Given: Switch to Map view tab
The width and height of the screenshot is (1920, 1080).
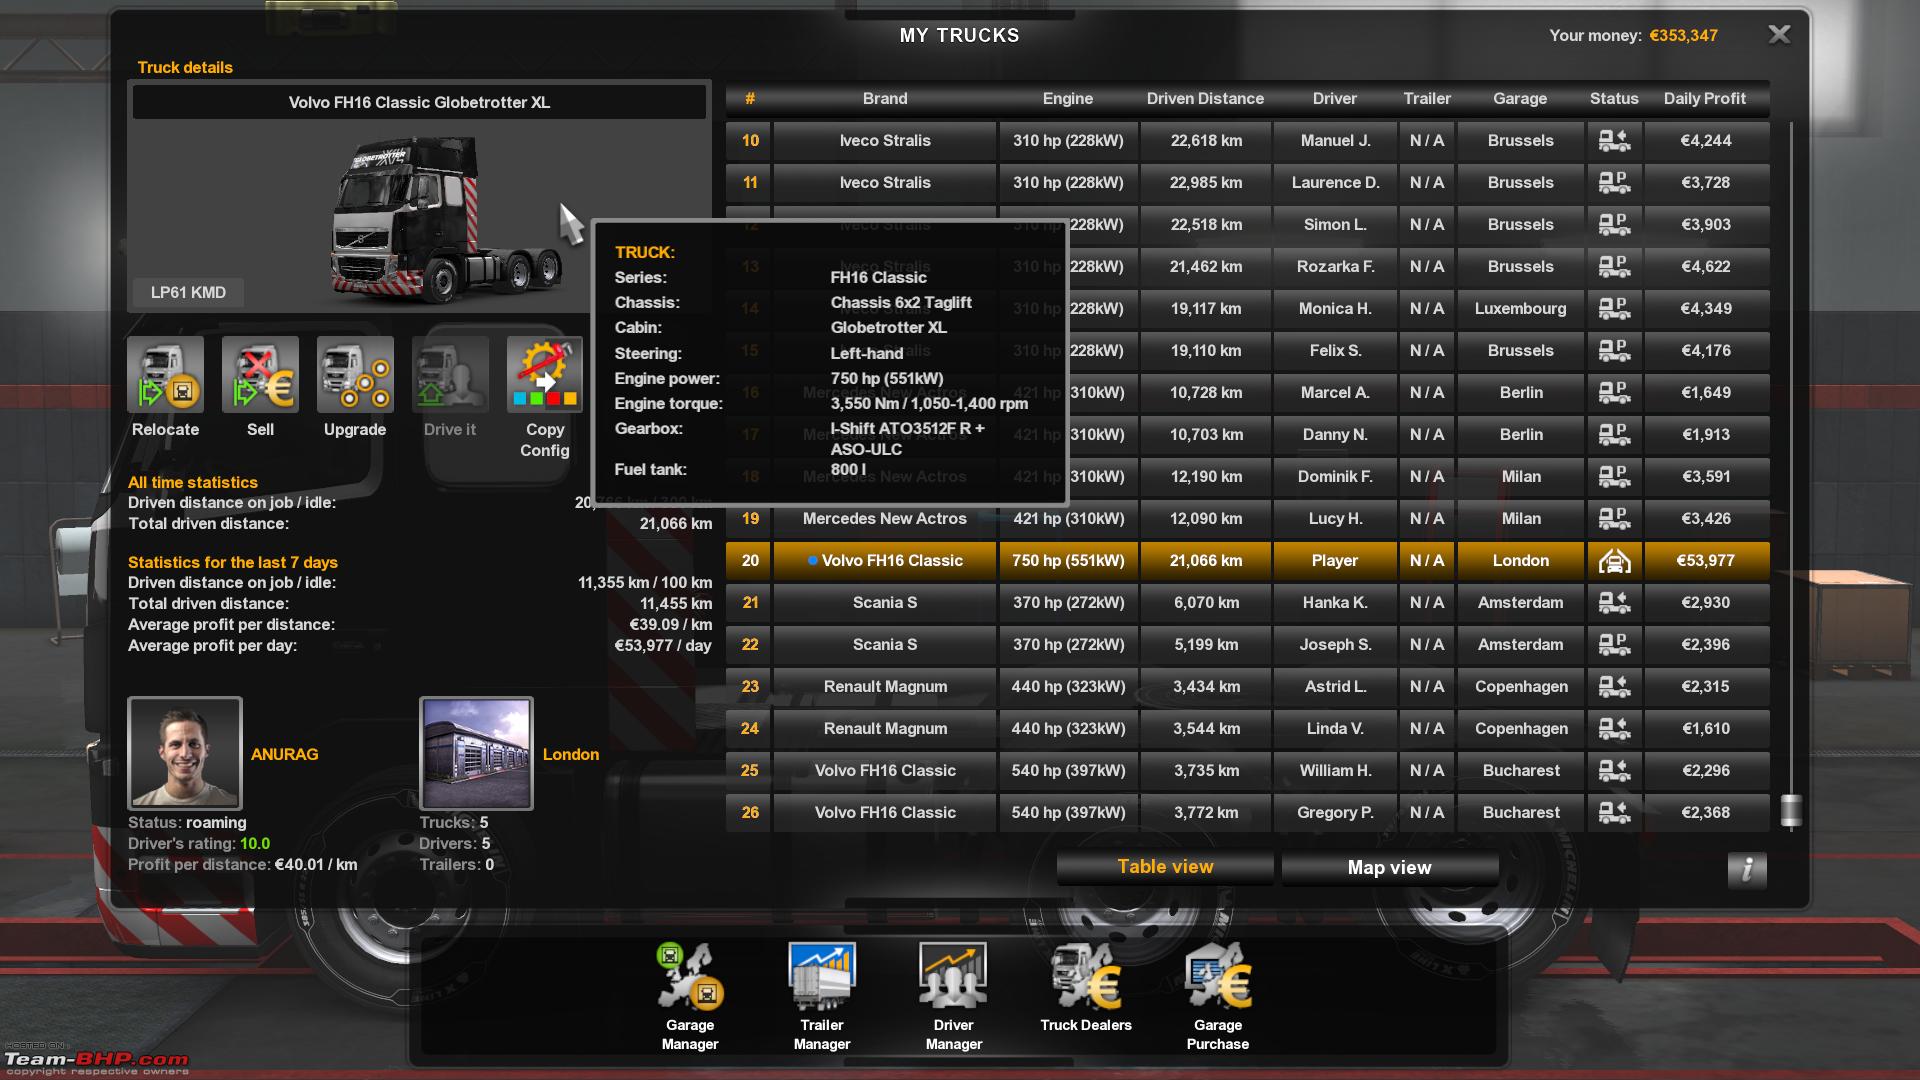Looking at the screenshot, I should coord(1389,867).
